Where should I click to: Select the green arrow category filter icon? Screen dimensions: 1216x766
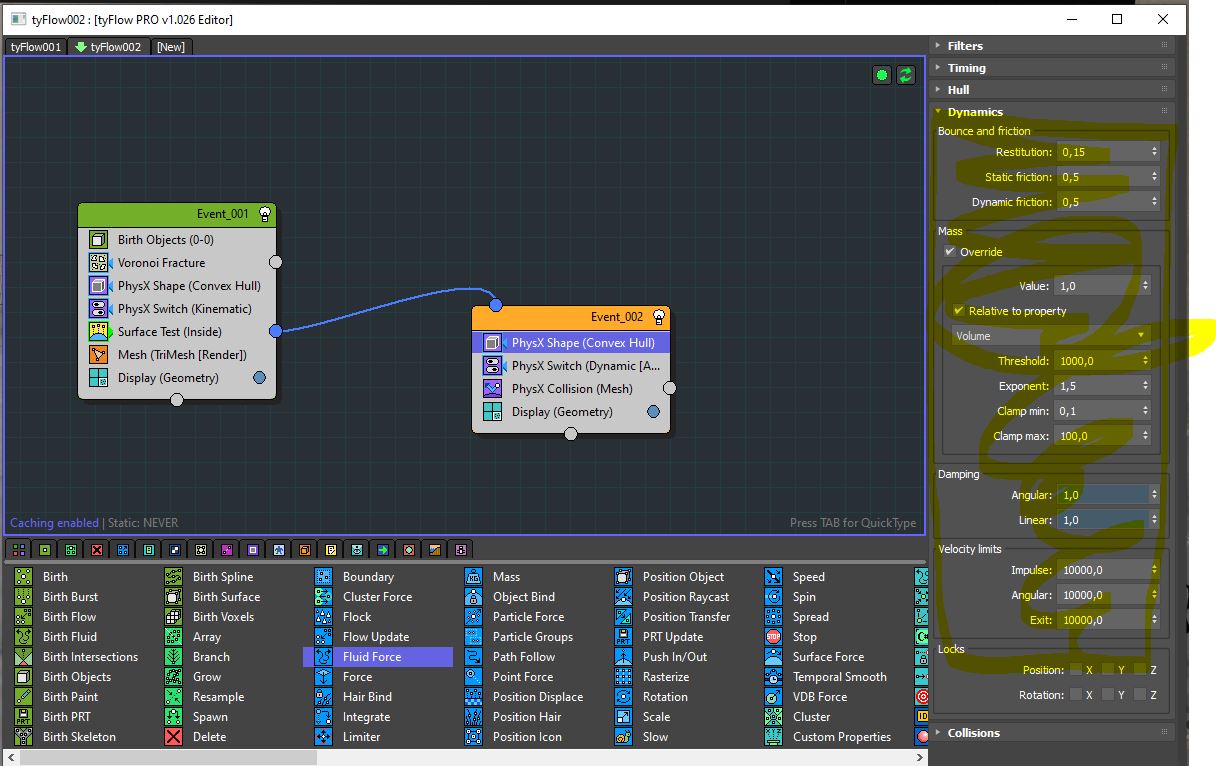[383, 550]
